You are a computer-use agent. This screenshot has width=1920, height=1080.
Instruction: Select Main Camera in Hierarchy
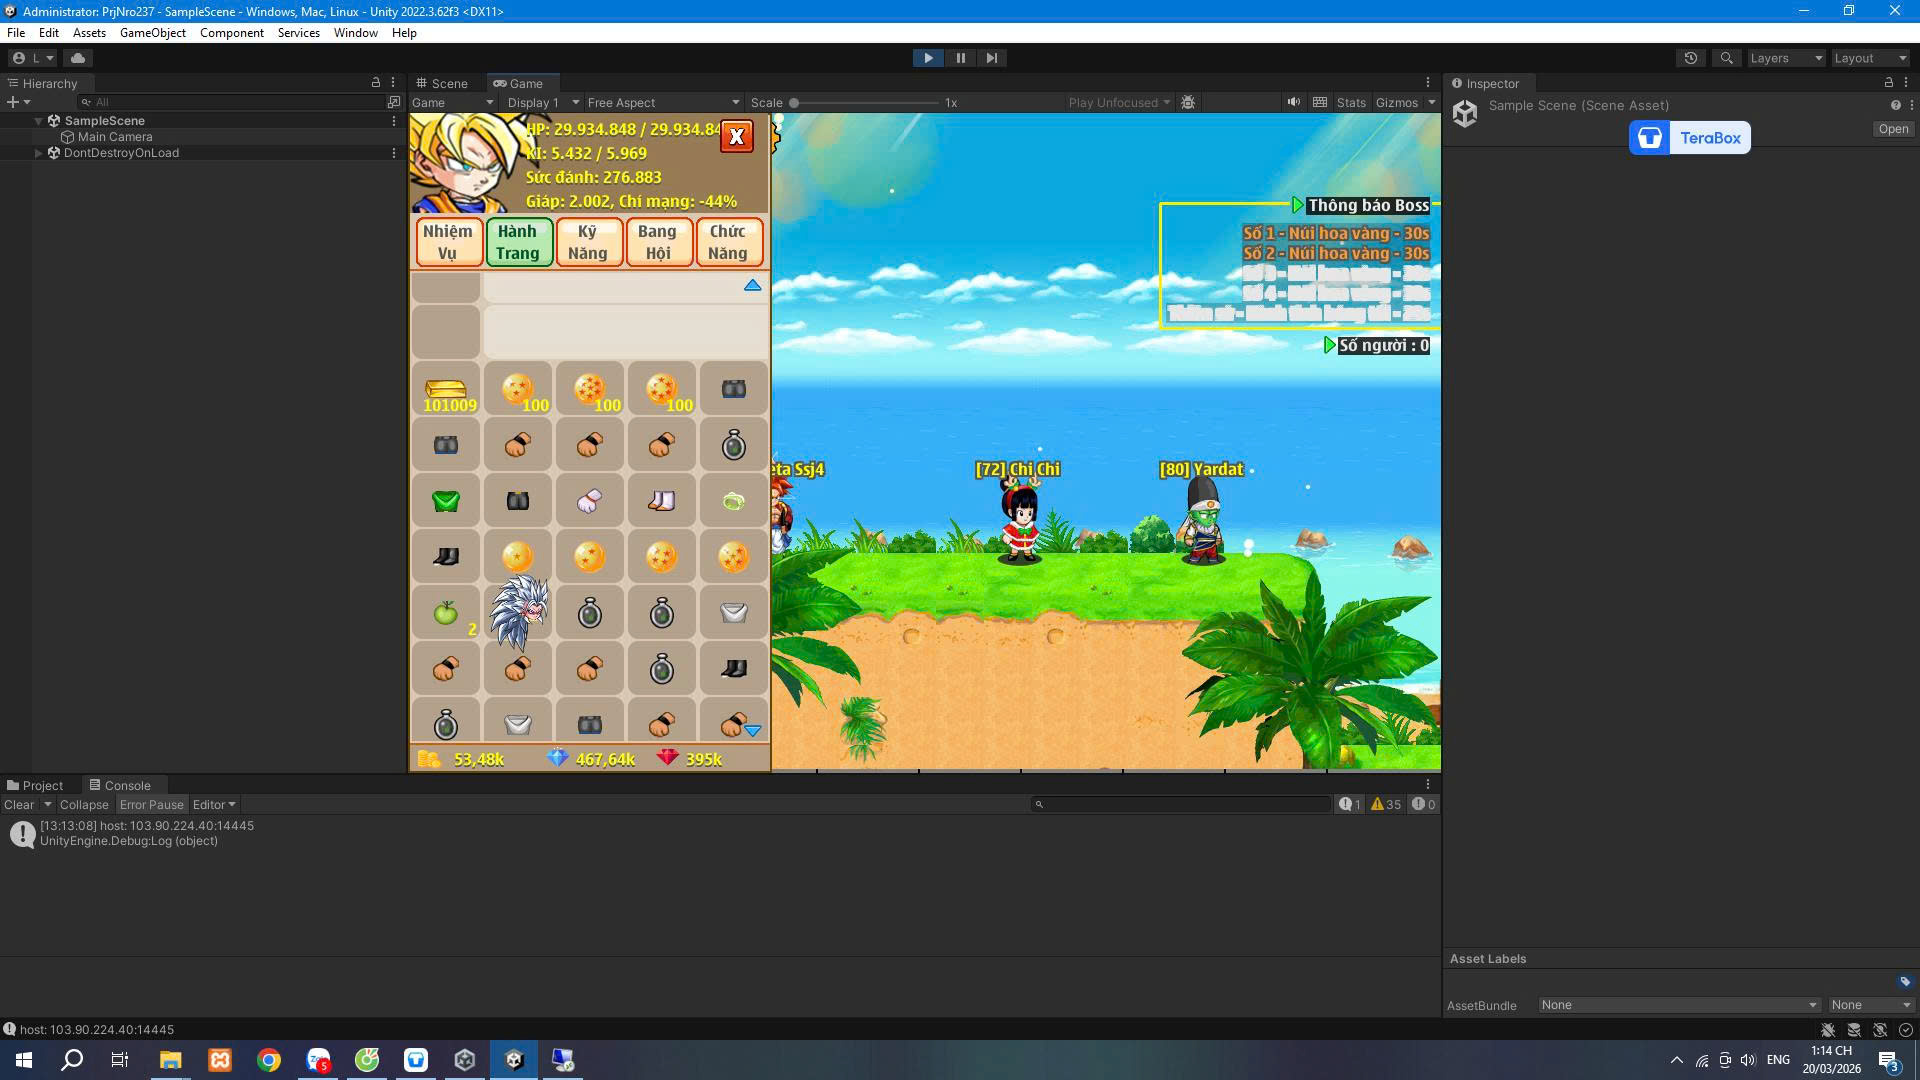pyautogui.click(x=115, y=137)
